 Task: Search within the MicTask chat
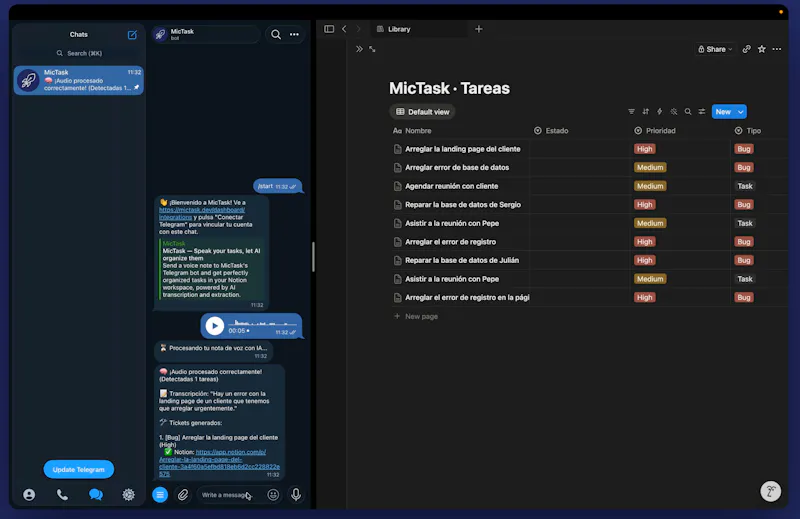click(x=276, y=34)
